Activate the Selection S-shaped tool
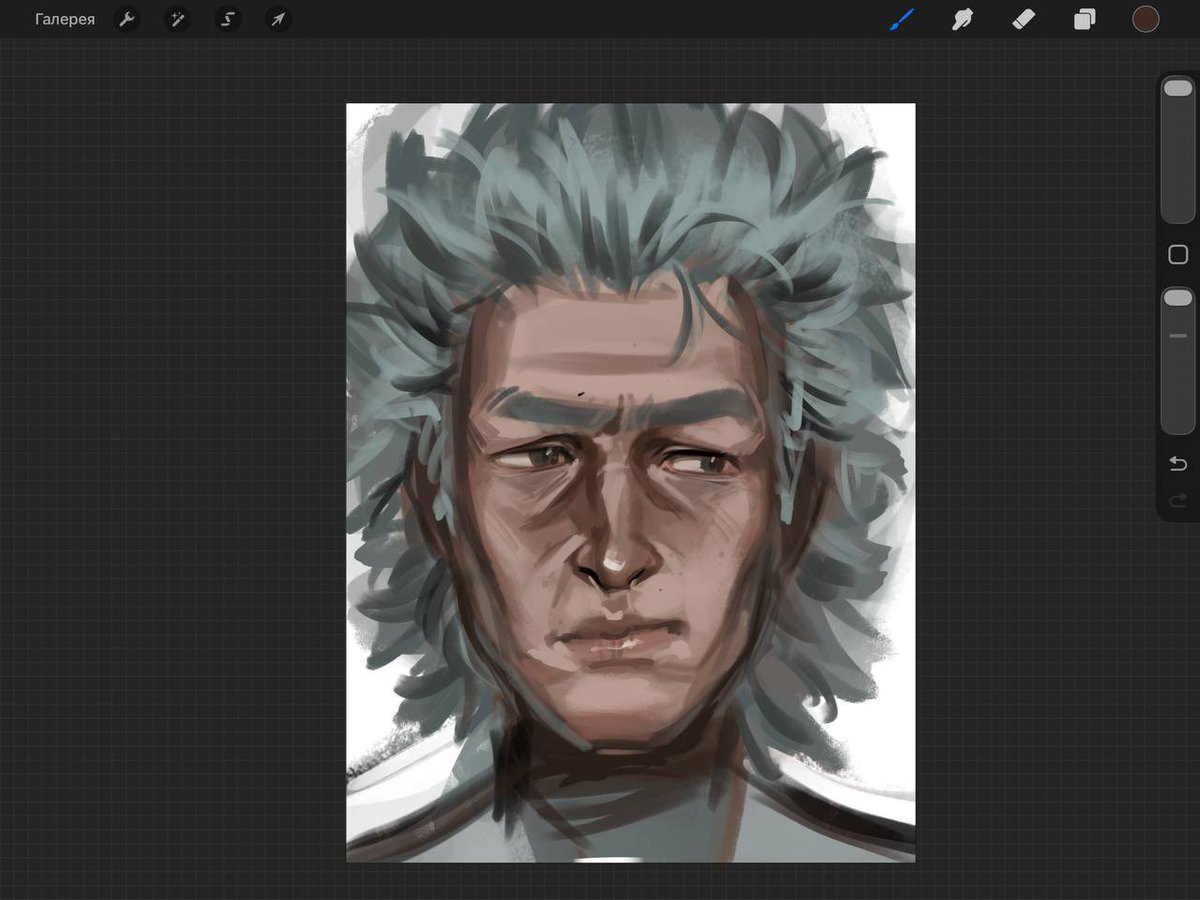1200x900 pixels. (228, 19)
